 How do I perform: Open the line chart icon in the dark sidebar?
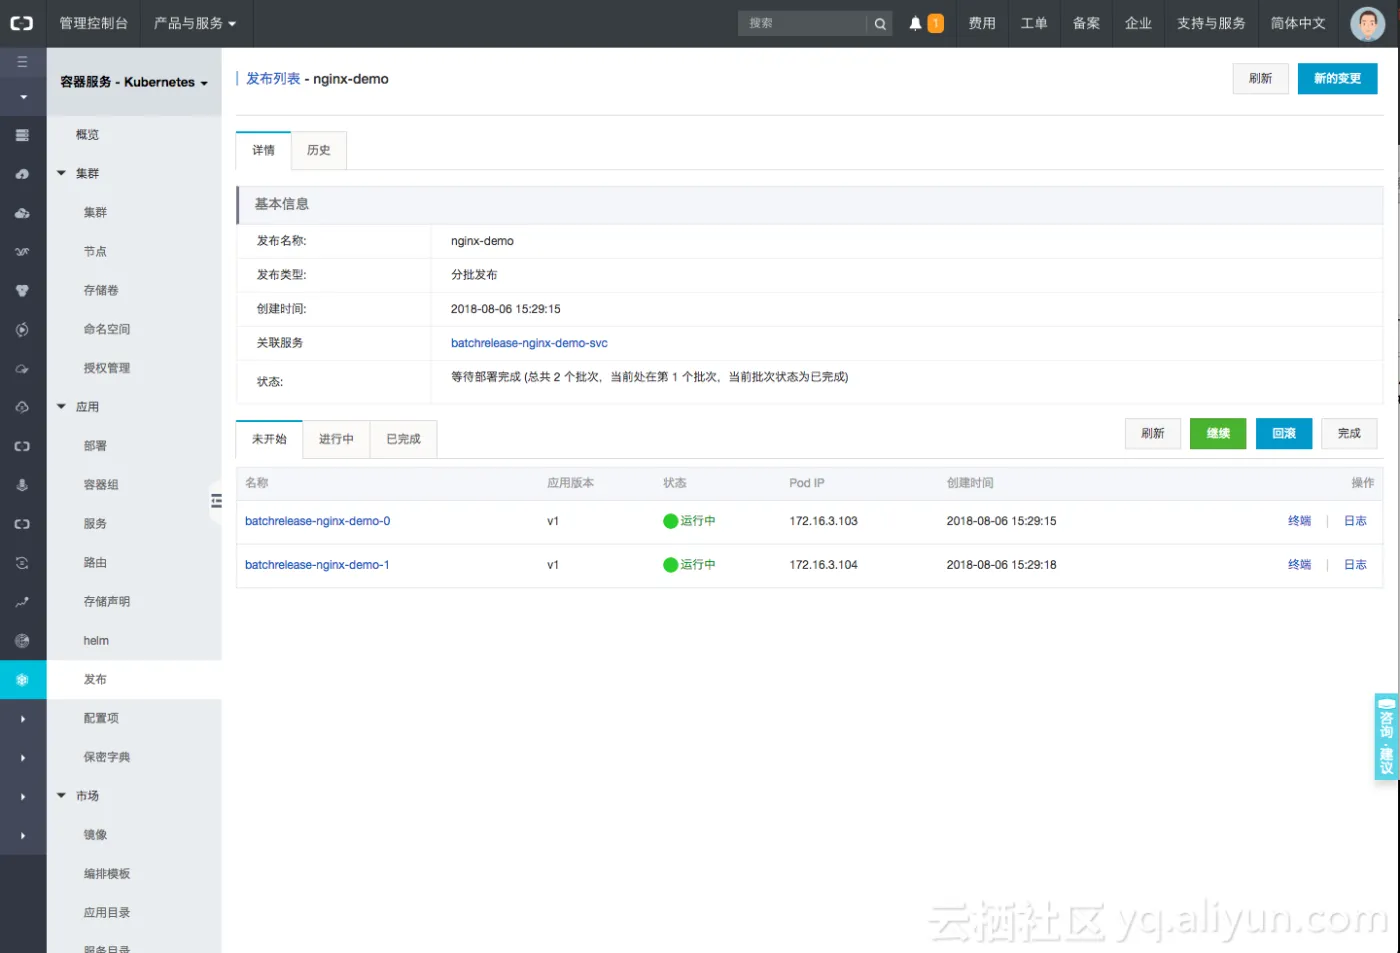point(22,602)
